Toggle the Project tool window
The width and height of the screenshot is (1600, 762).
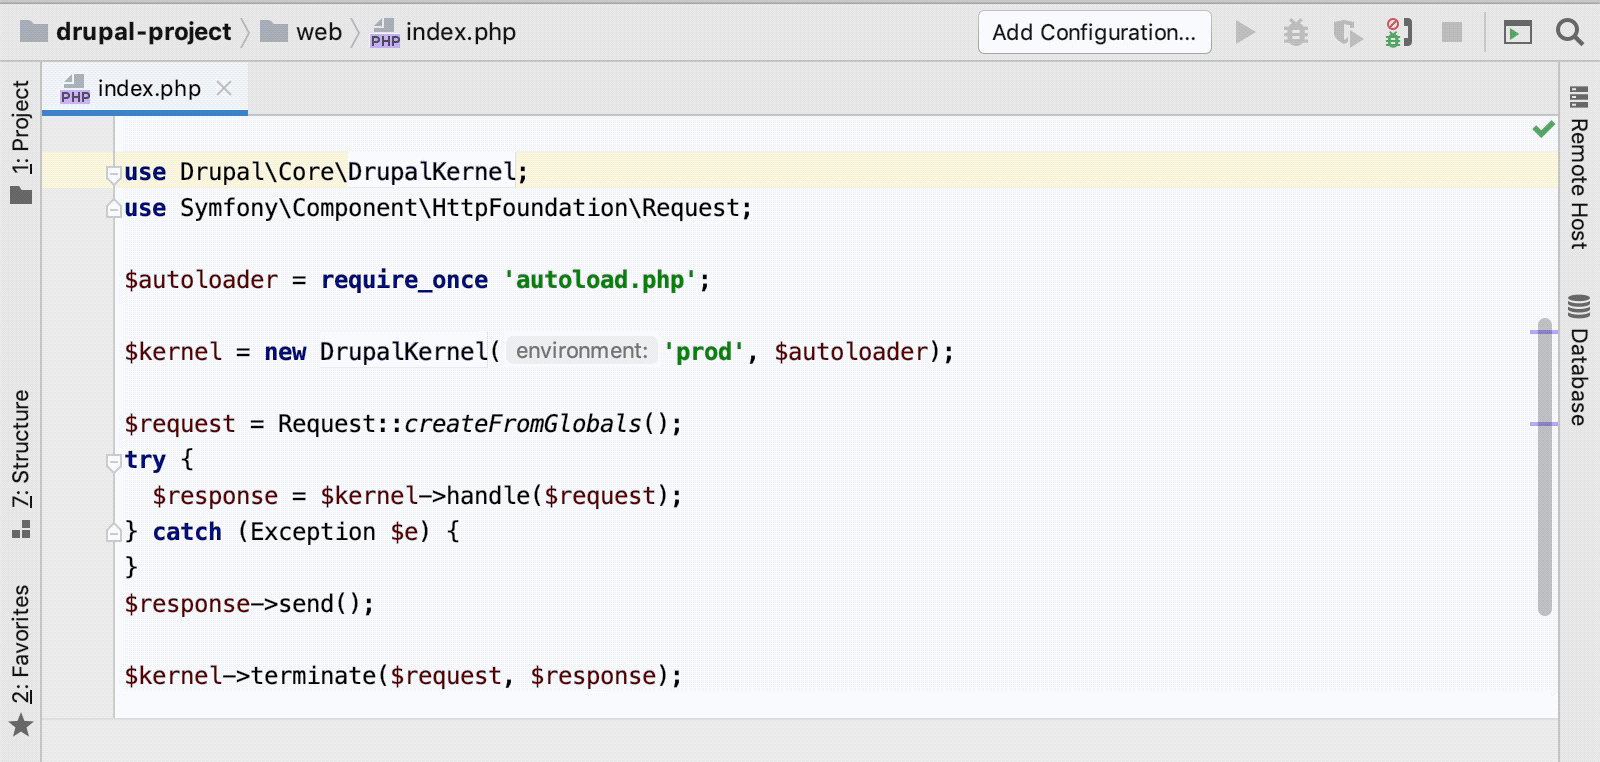[21, 140]
